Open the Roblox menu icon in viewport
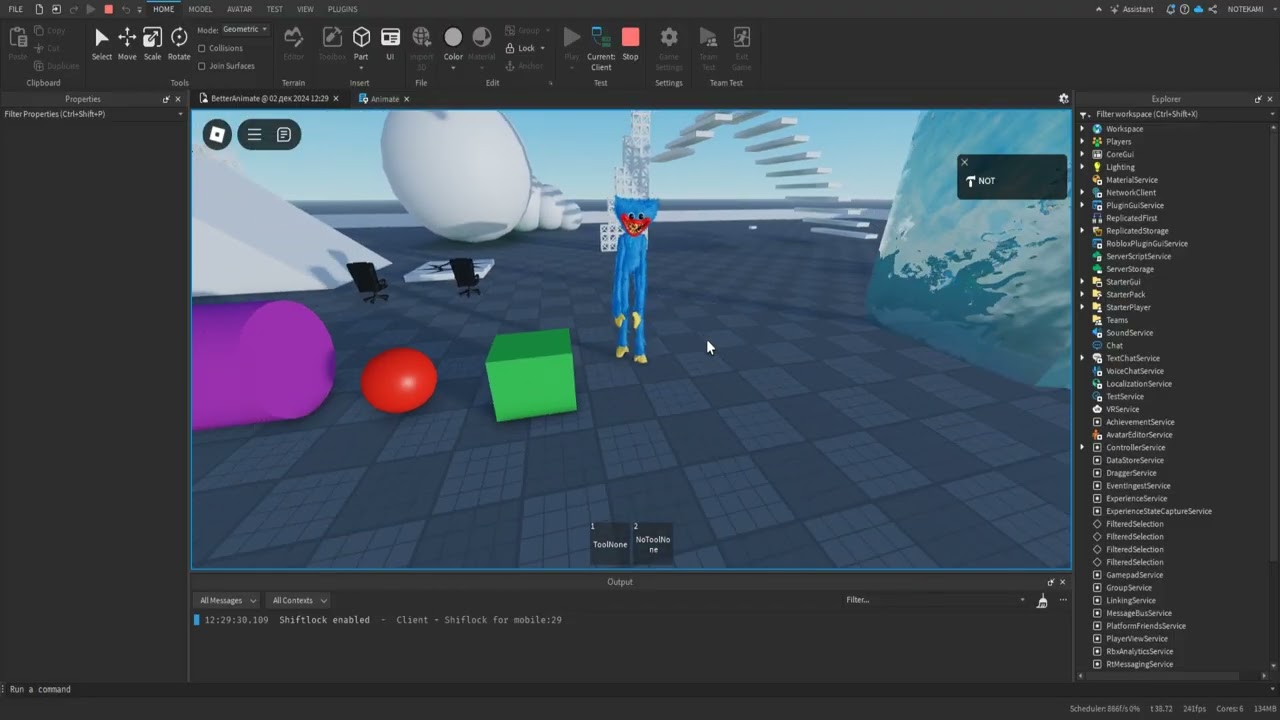 [217, 134]
